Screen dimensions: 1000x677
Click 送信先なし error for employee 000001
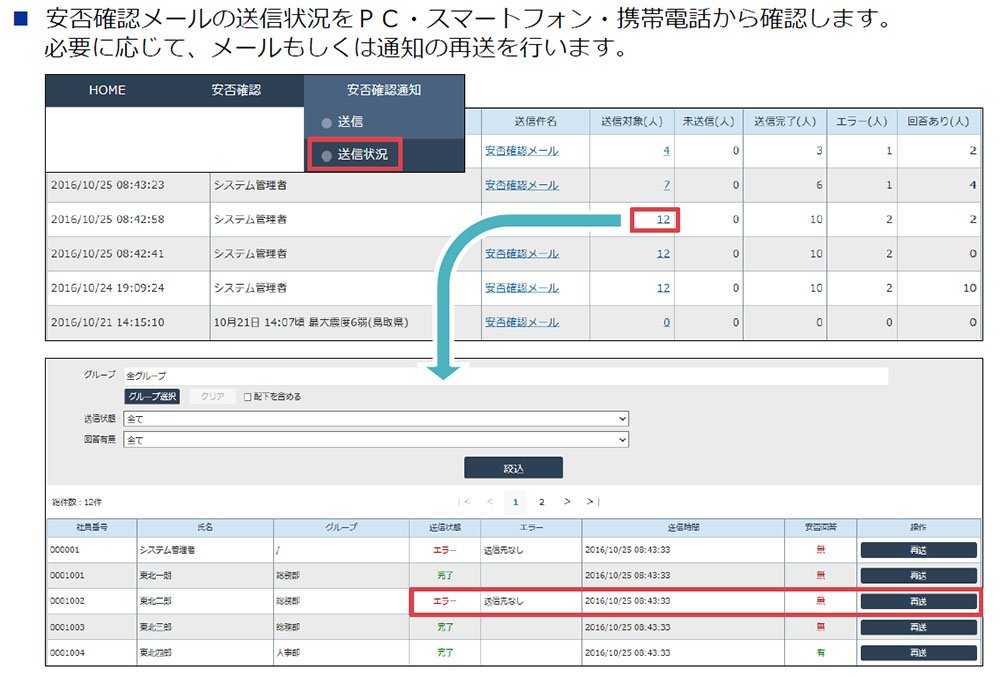pyautogui.click(x=503, y=550)
